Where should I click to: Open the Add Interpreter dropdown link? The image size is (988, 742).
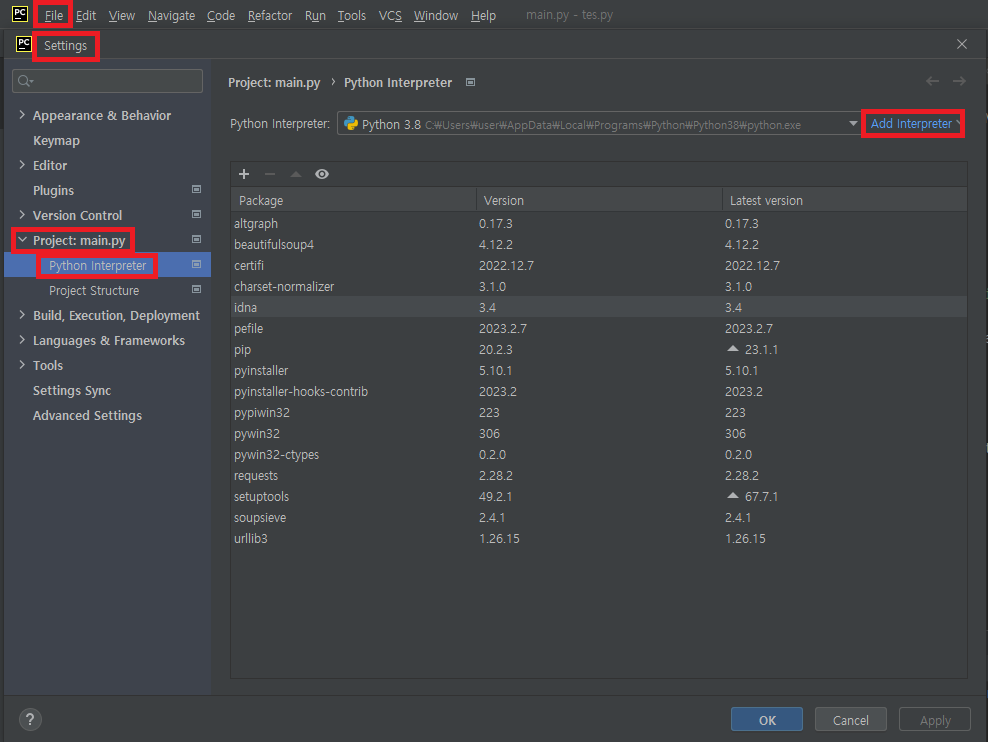[912, 123]
